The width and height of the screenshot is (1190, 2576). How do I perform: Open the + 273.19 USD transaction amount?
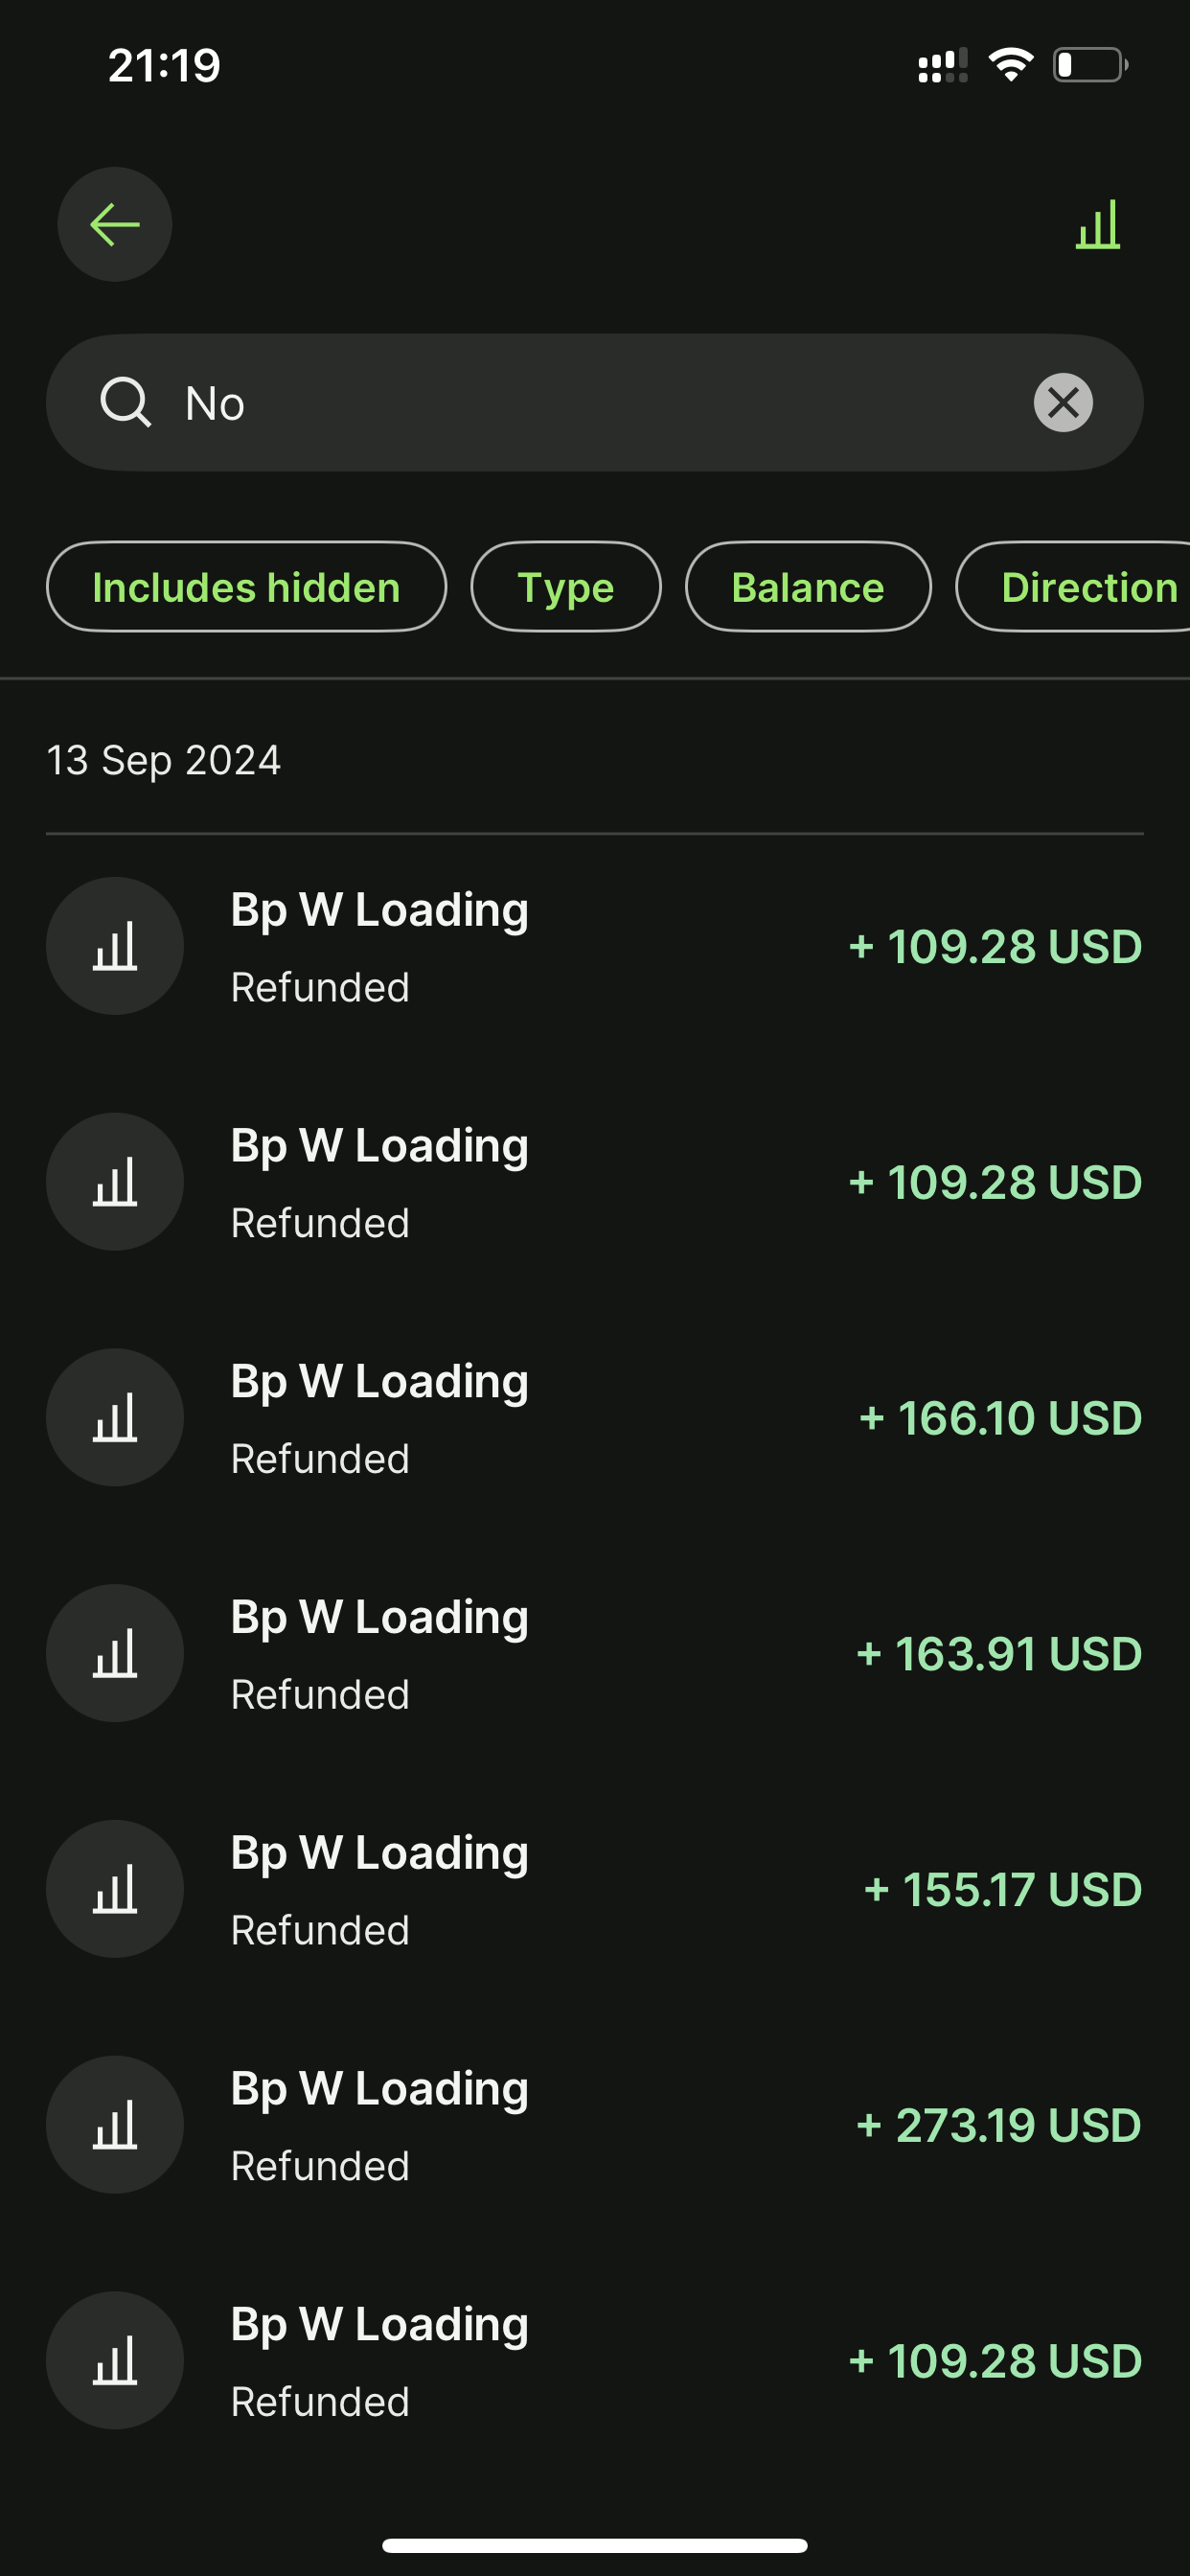click(998, 2125)
